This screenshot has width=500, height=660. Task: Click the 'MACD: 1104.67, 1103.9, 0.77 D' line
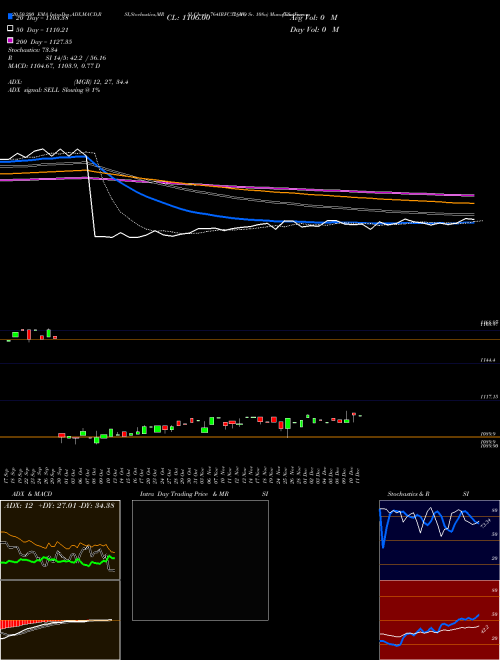(x=54, y=66)
